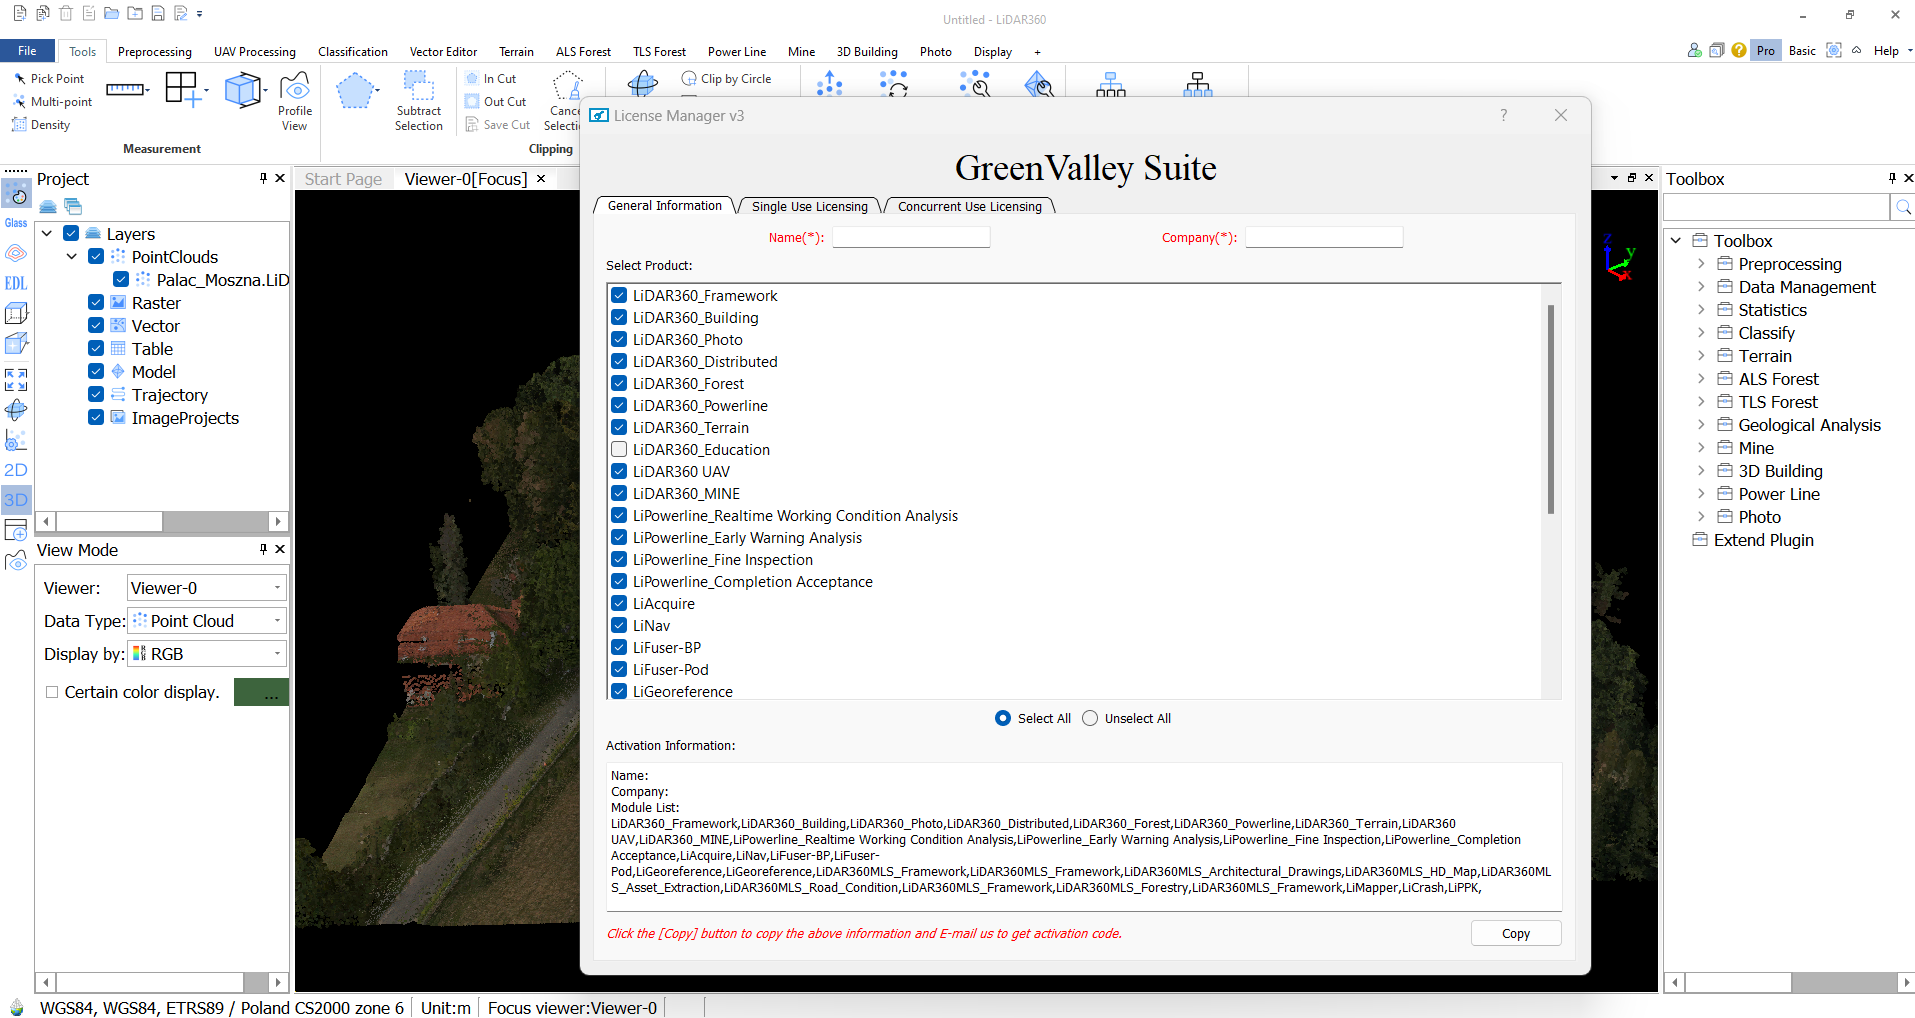Toggle the Palac_Moszna.LiData layer visibility

[121, 279]
